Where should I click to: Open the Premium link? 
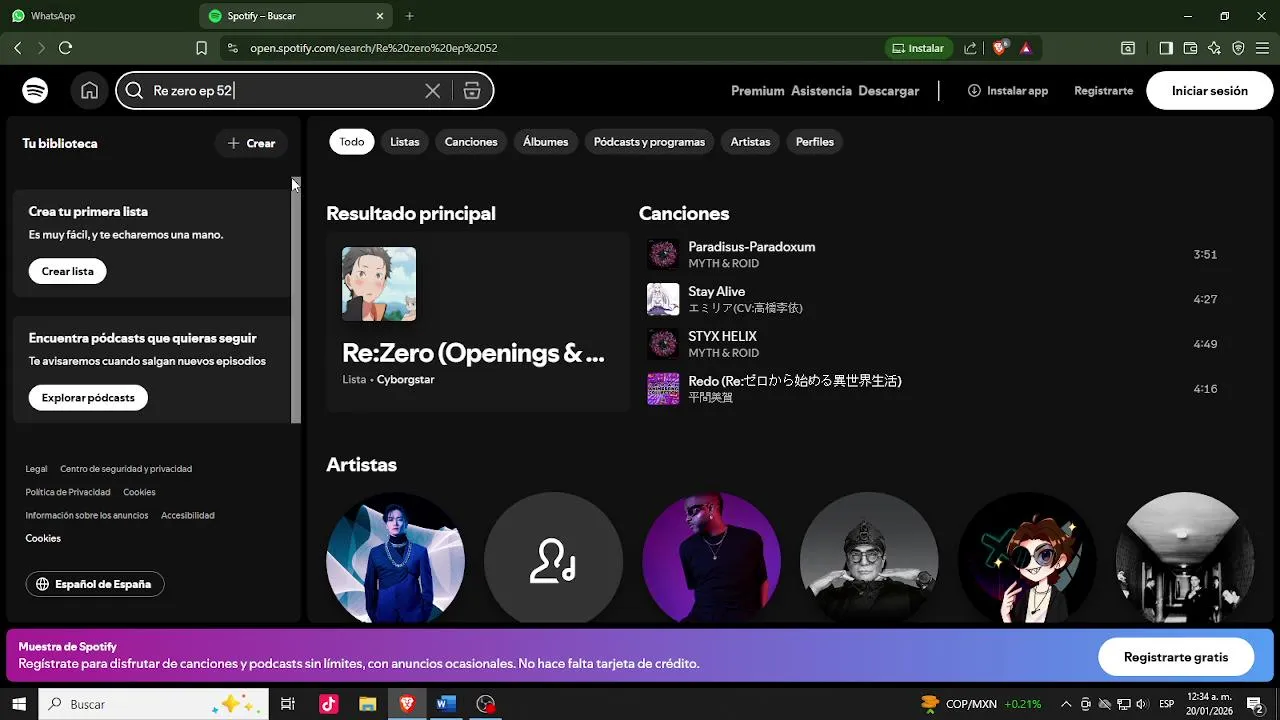(757, 90)
